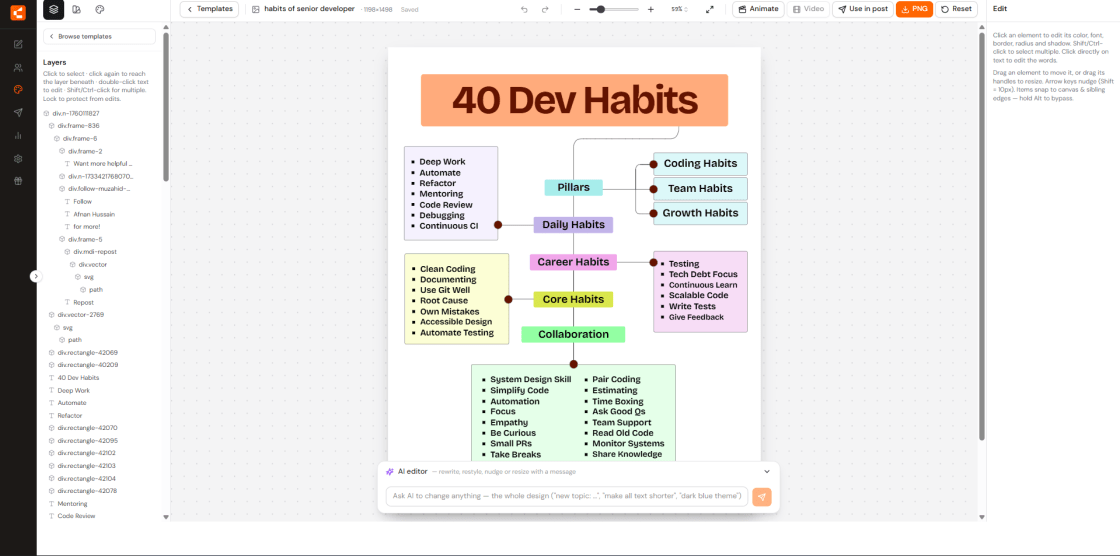Select the Coding Habits box on canvas
Screen dimensions: 1120x556
click(700, 164)
